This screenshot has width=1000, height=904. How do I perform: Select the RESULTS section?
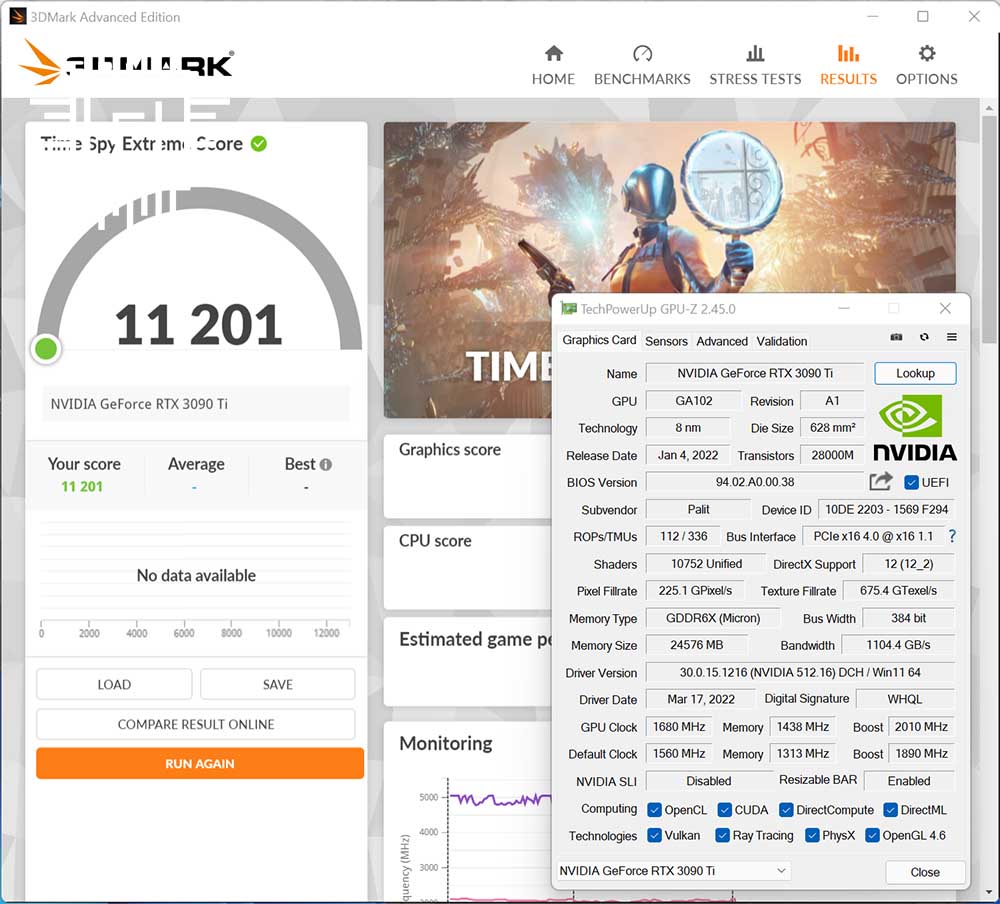pos(848,66)
